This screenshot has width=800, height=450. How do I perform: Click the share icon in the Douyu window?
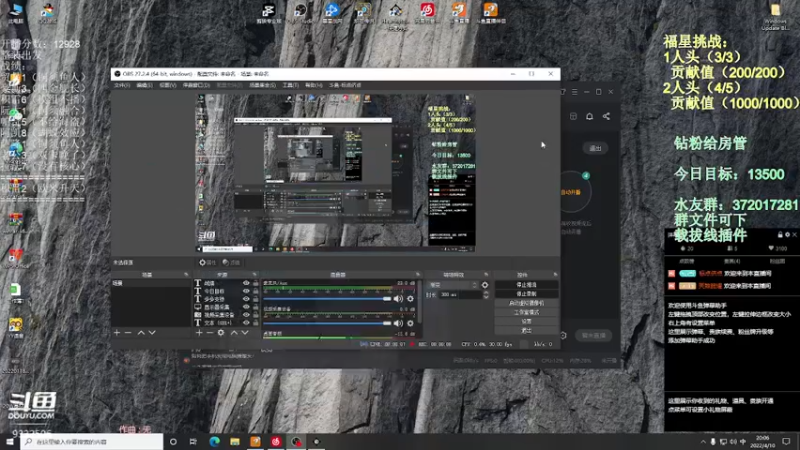(x=606, y=116)
